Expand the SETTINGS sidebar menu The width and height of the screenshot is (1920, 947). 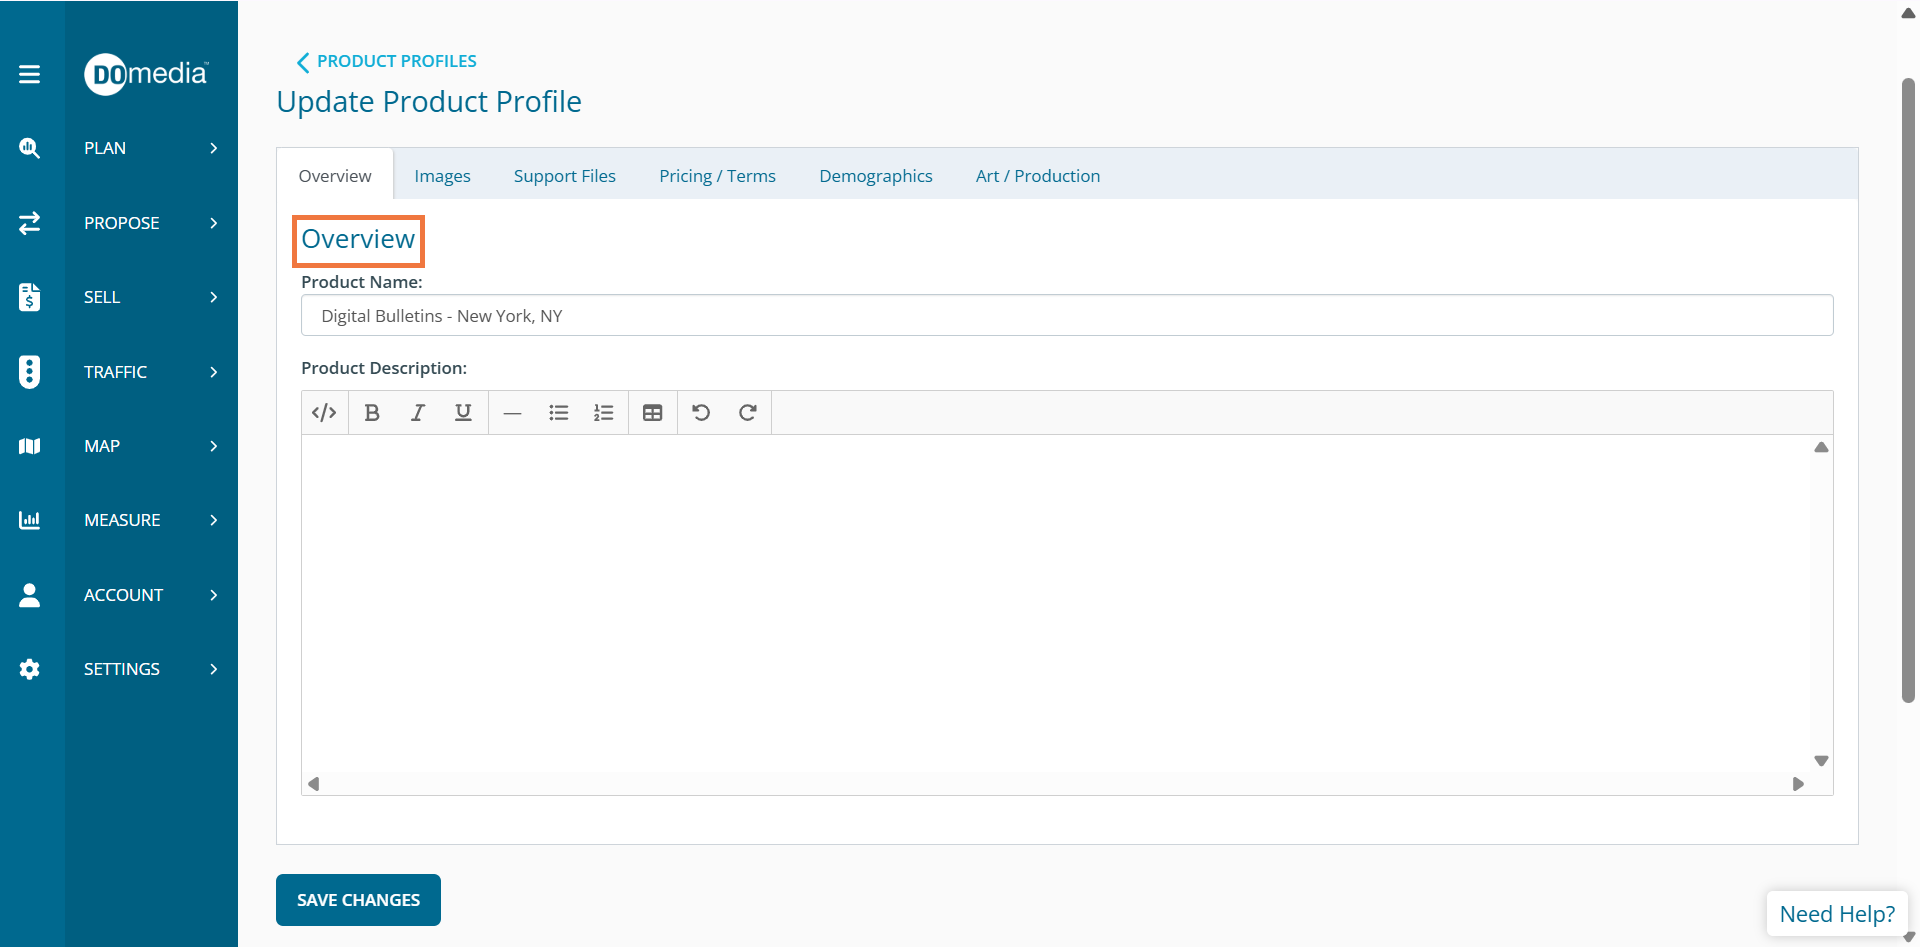point(150,669)
